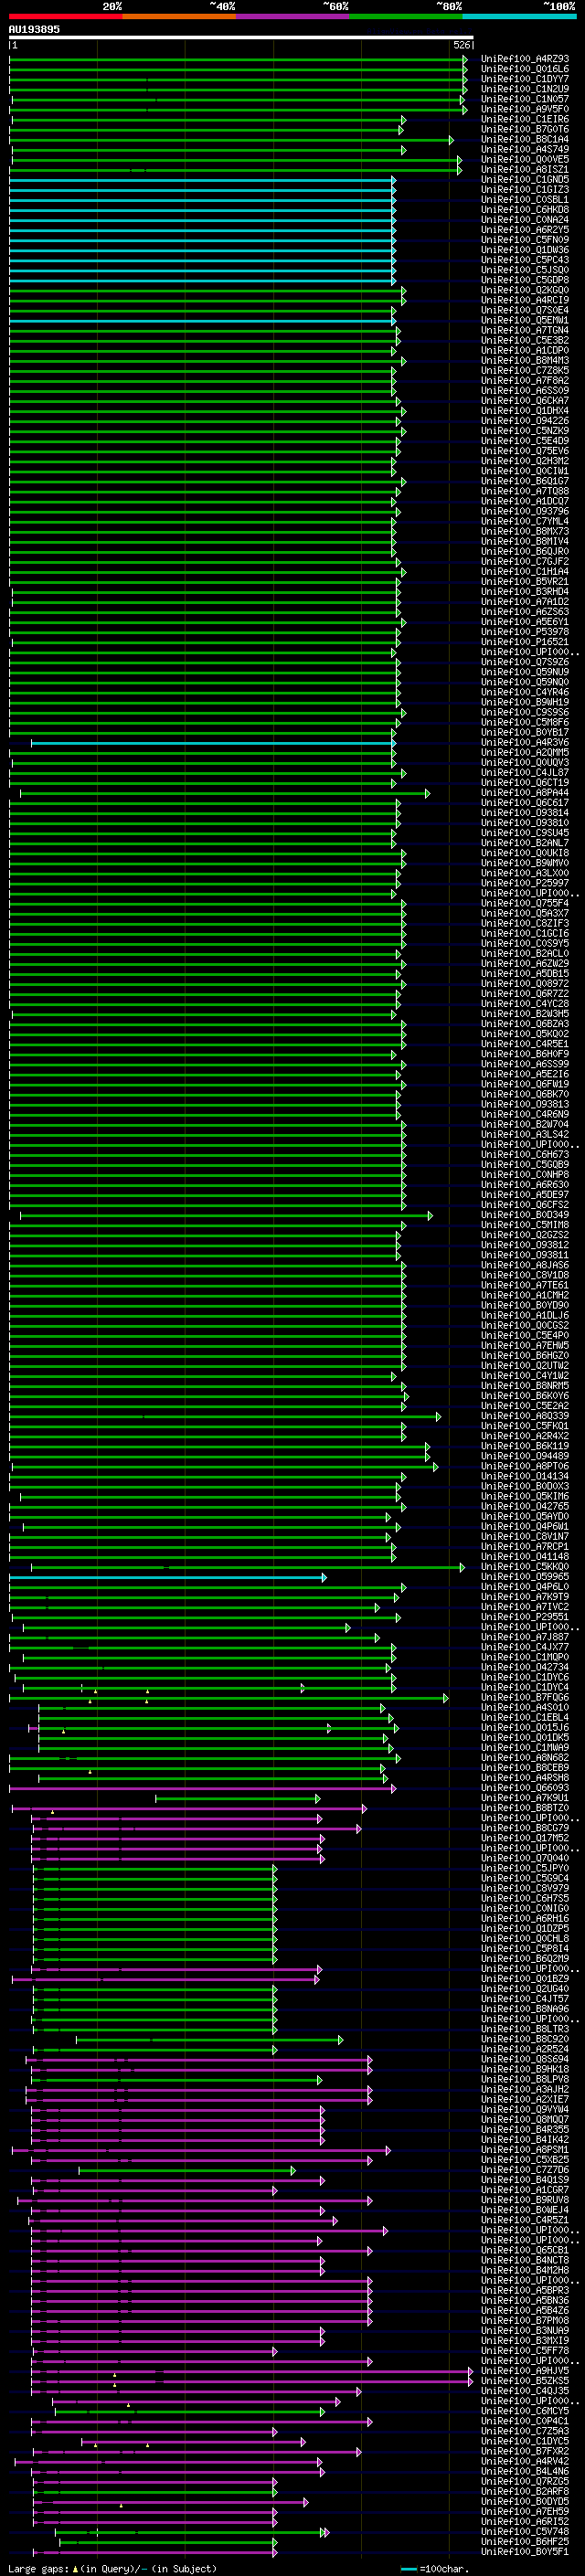
Task: Open the UniRef100_A1CDP0 hit
Action: tap(525, 350)
